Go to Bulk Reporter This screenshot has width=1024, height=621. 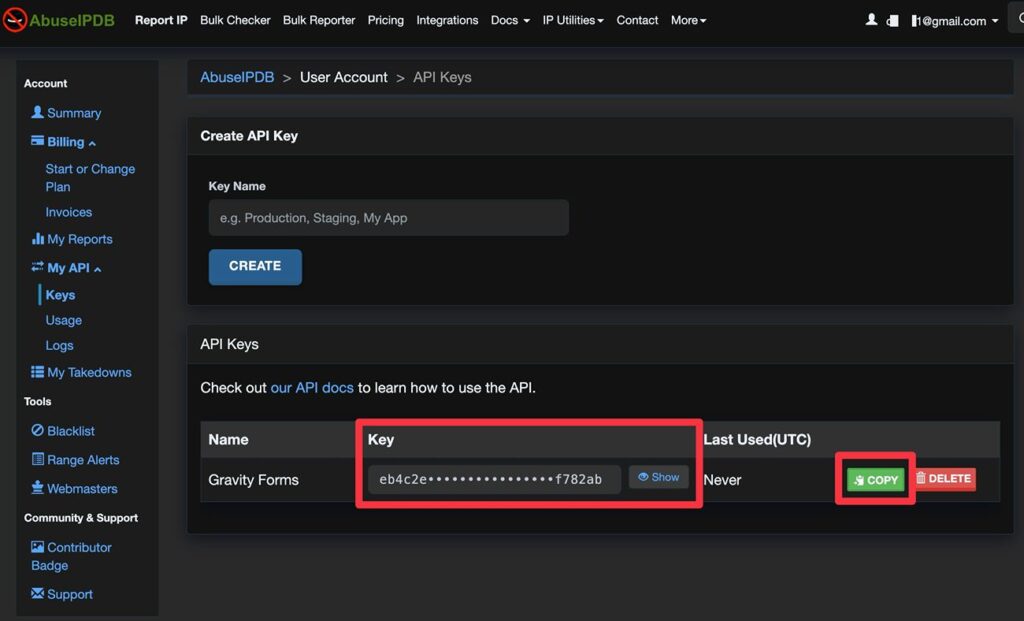click(319, 20)
